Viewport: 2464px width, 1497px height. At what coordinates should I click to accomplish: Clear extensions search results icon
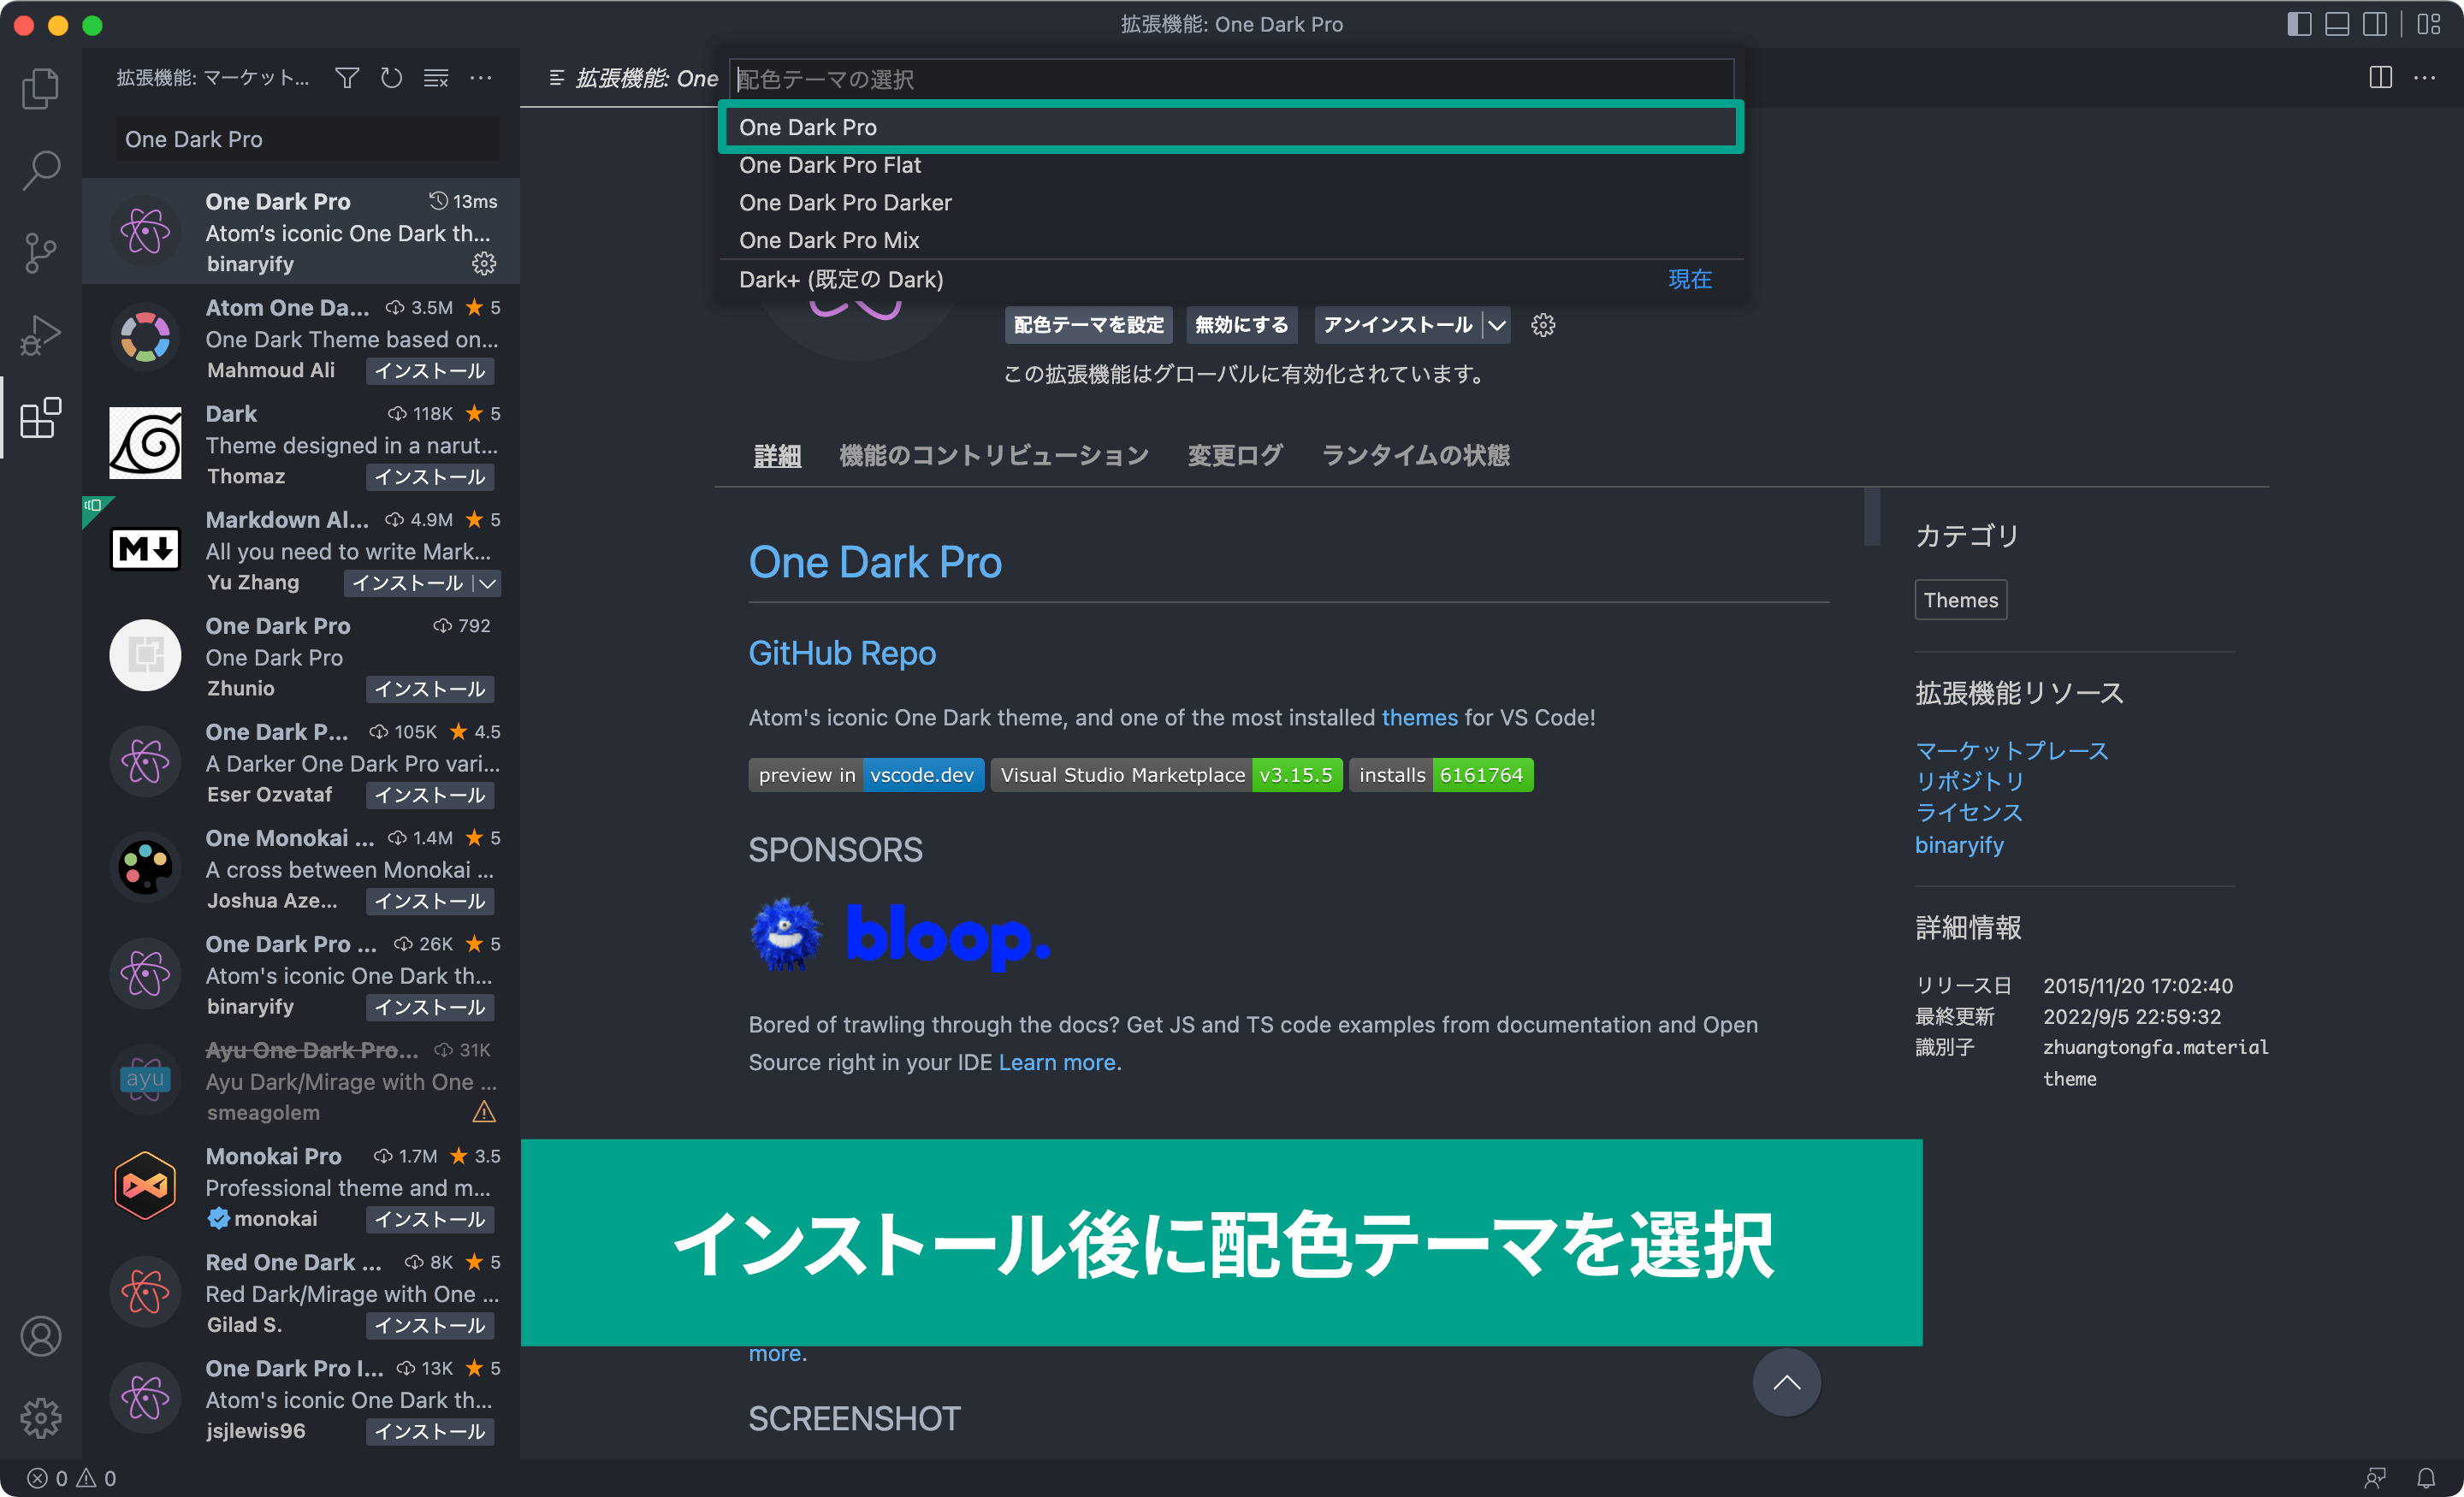click(436, 78)
